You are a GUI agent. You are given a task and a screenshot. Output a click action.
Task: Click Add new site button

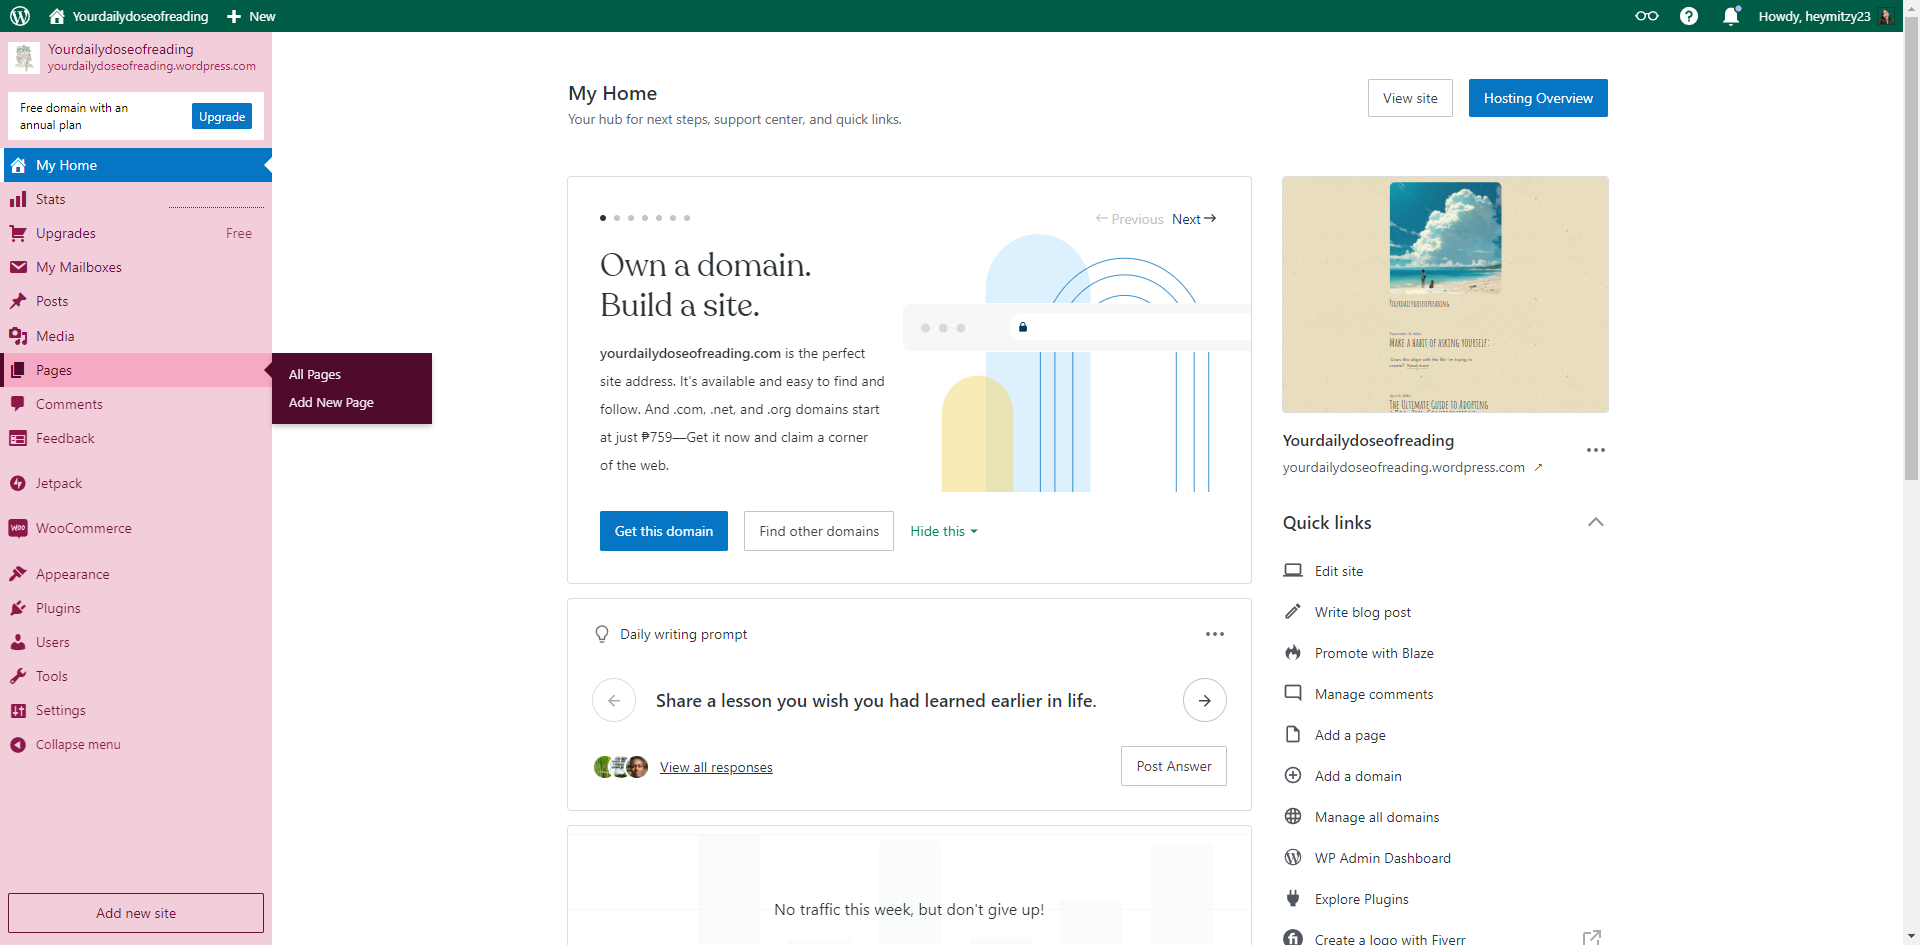click(x=136, y=913)
